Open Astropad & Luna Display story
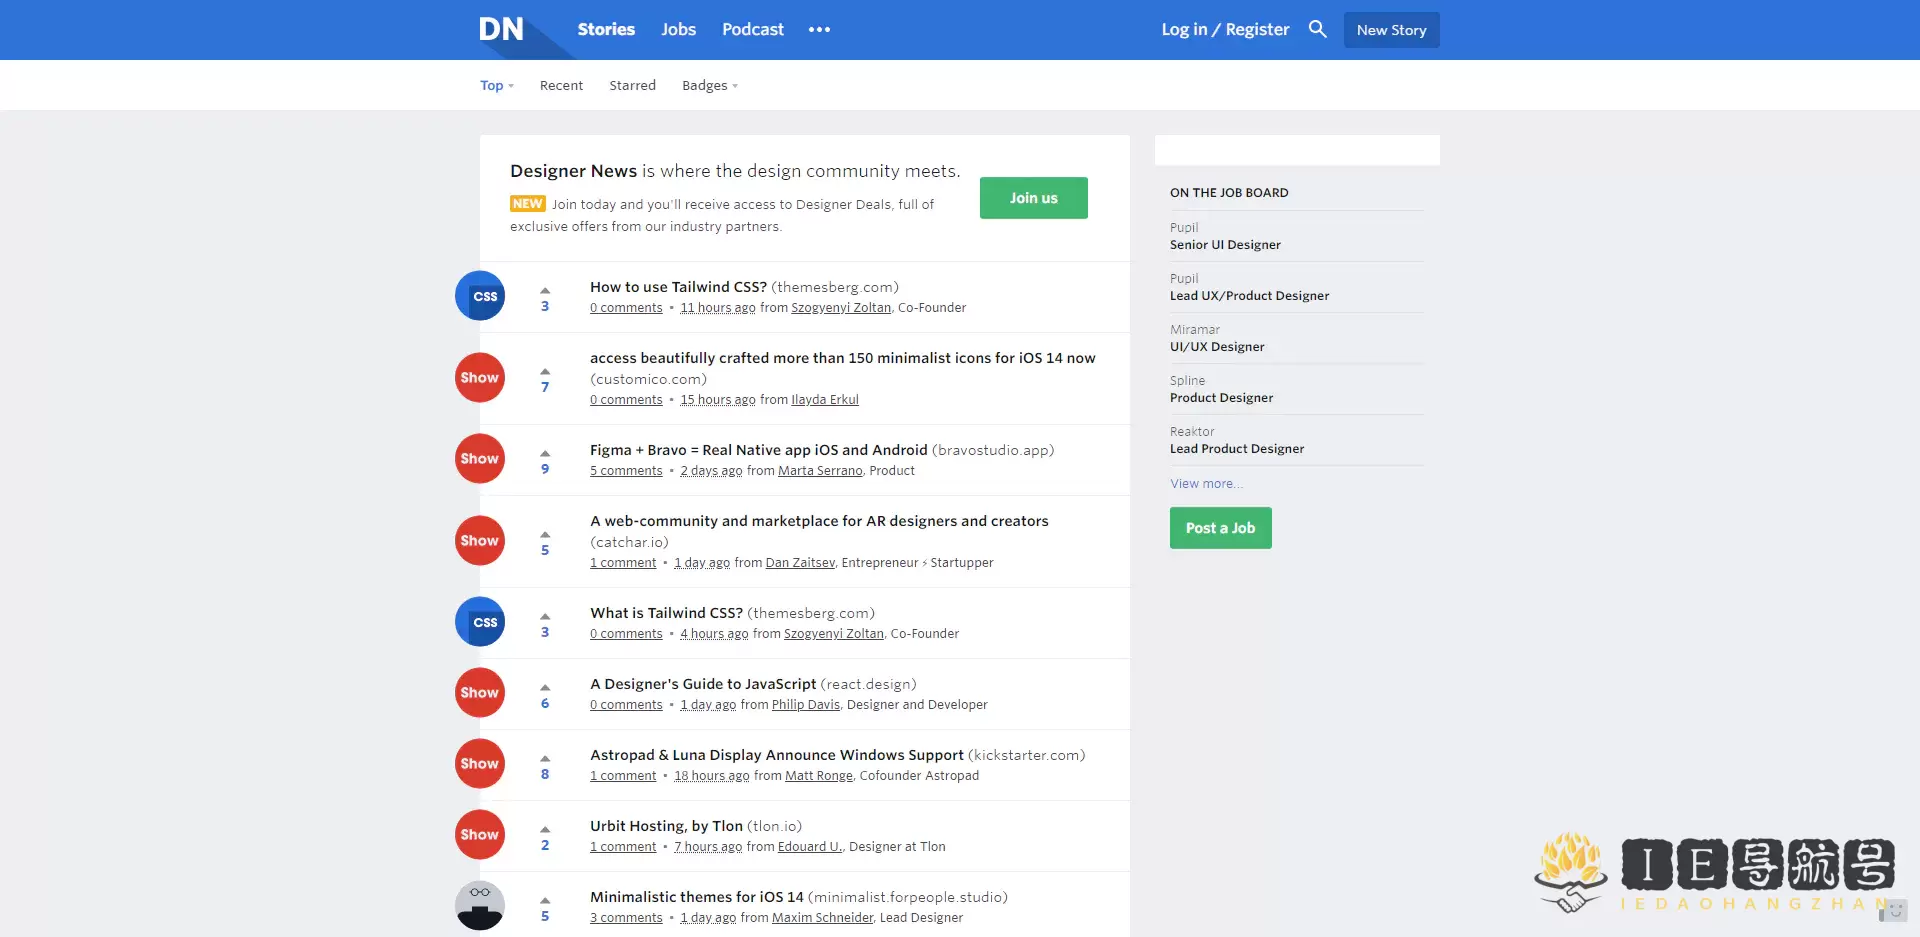 [777, 755]
